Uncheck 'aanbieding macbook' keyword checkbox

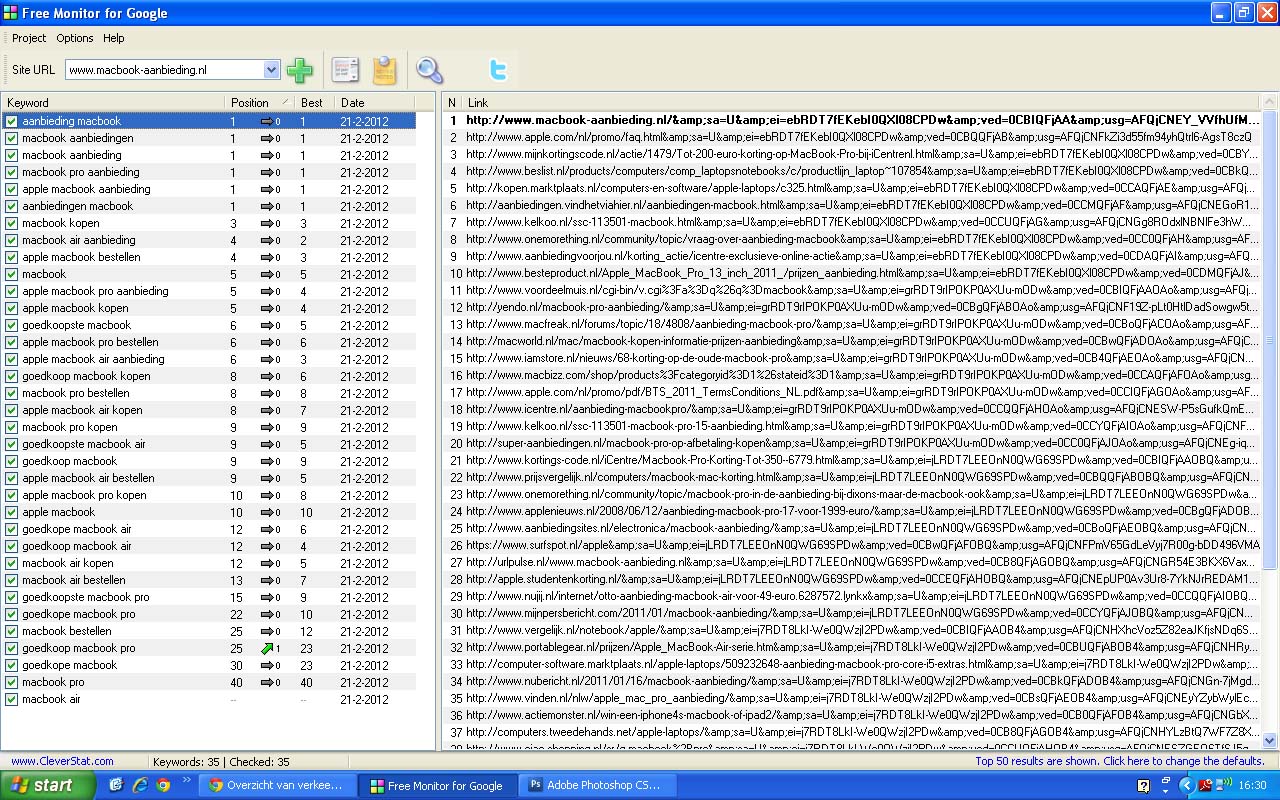click(x=12, y=121)
